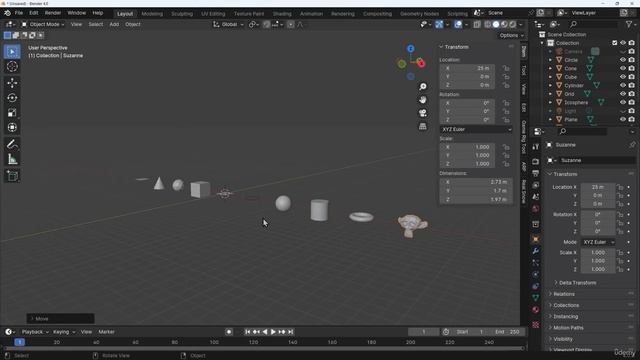Open the Modifiers wrench tab icon
This screenshot has width=640, height=360.
536,251
